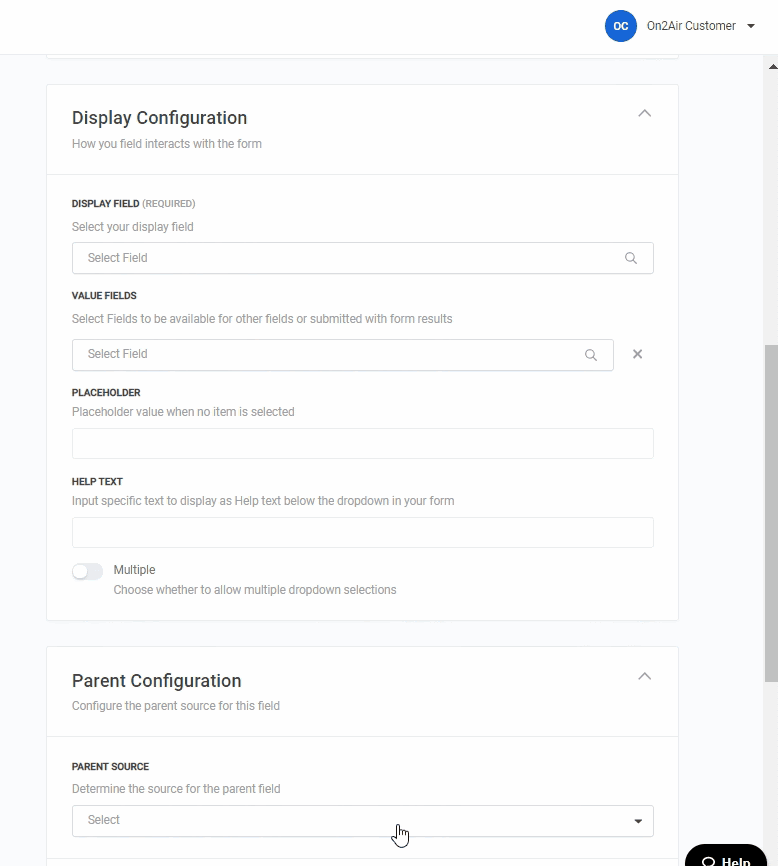Collapse the Parent Configuration section

644,676
